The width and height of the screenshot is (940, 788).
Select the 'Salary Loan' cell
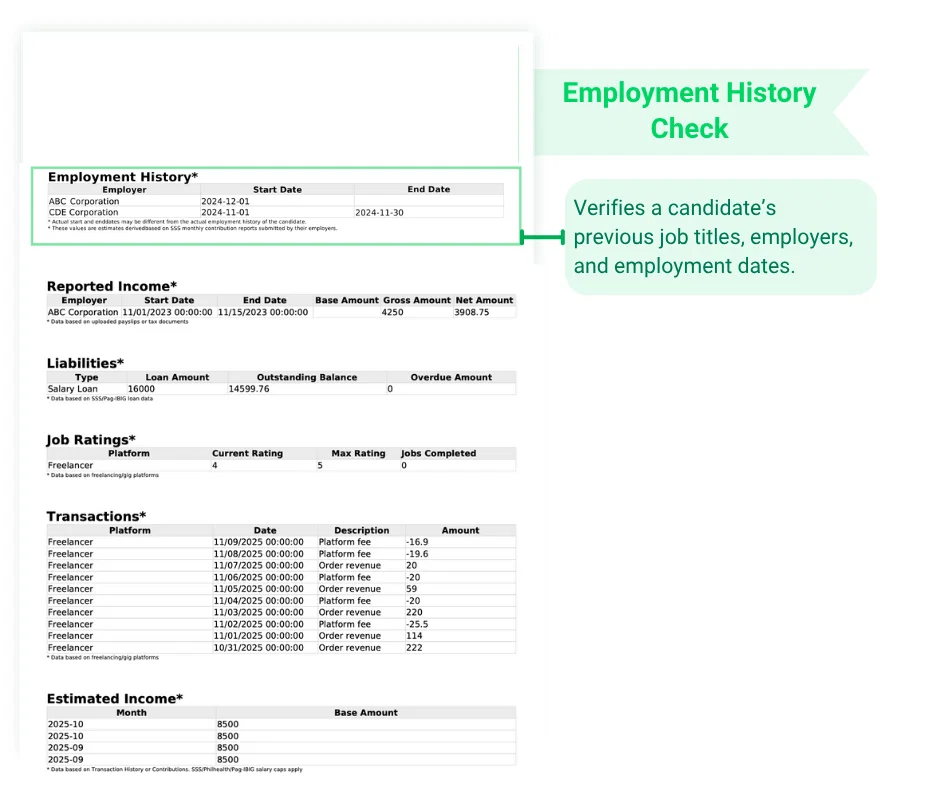(x=73, y=389)
